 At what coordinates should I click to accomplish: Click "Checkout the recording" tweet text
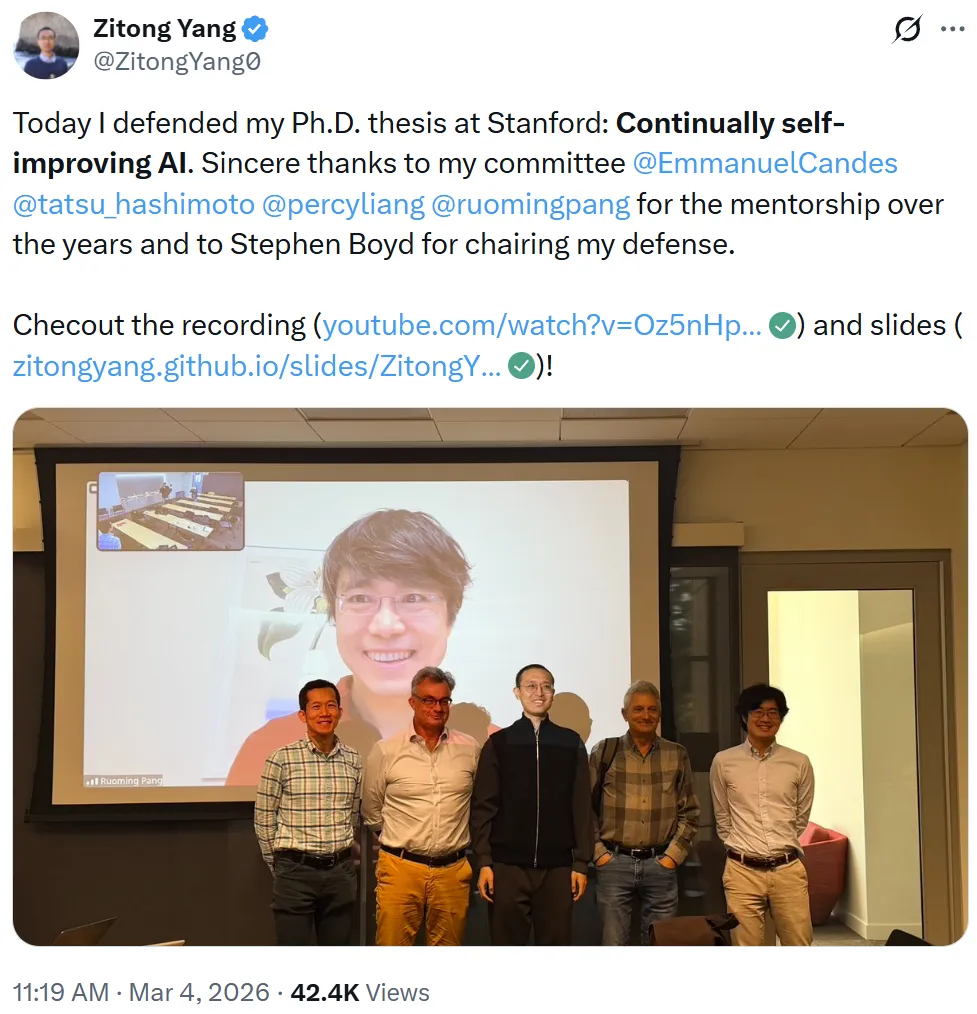pos(160,325)
